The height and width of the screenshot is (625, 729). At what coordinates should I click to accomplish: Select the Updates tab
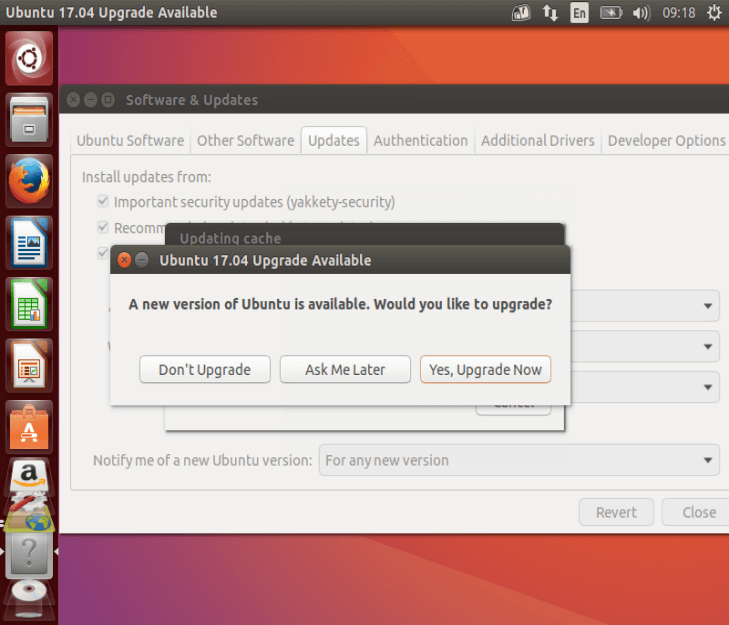tap(334, 140)
